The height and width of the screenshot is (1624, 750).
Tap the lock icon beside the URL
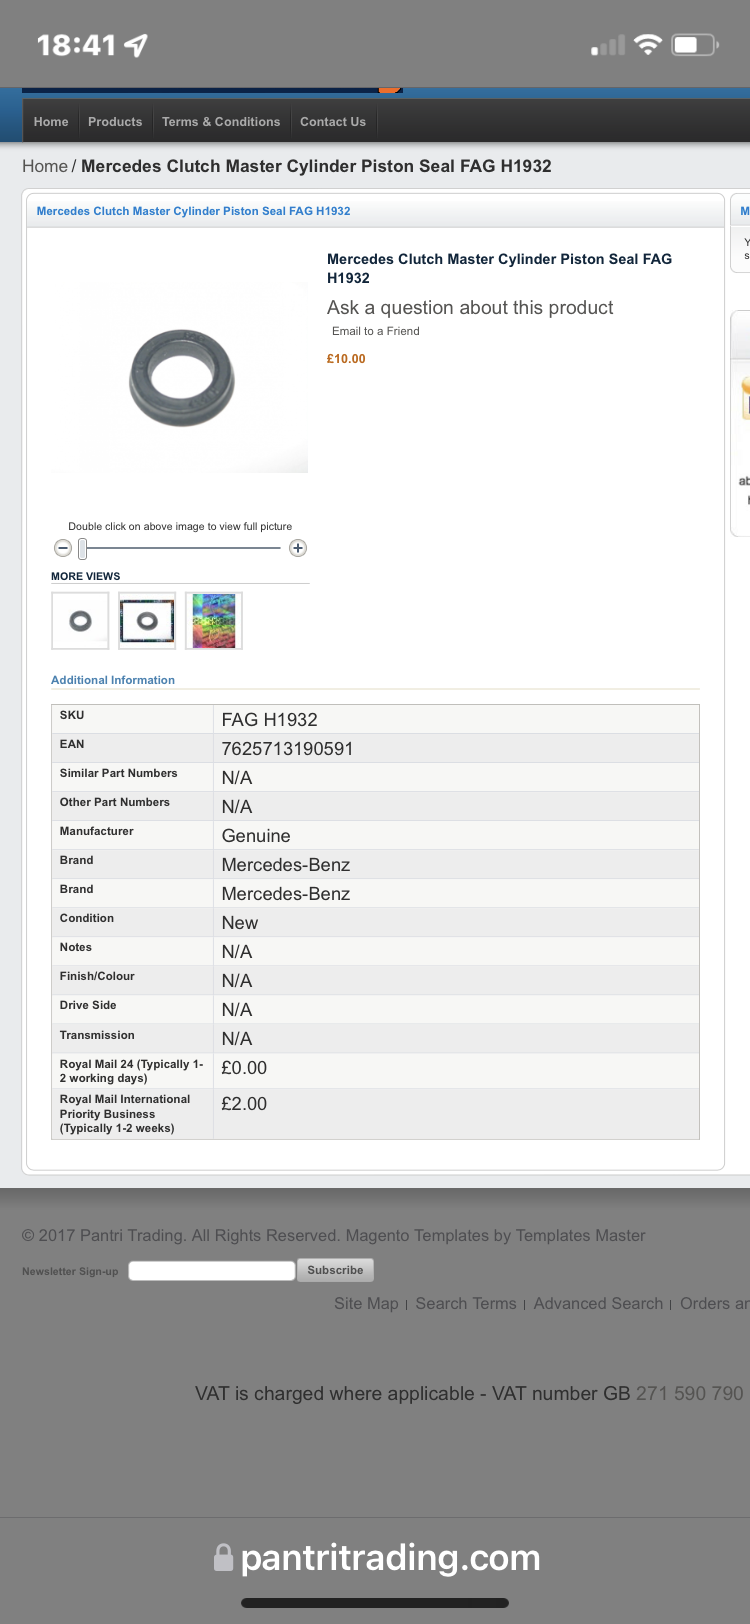pos(224,1558)
